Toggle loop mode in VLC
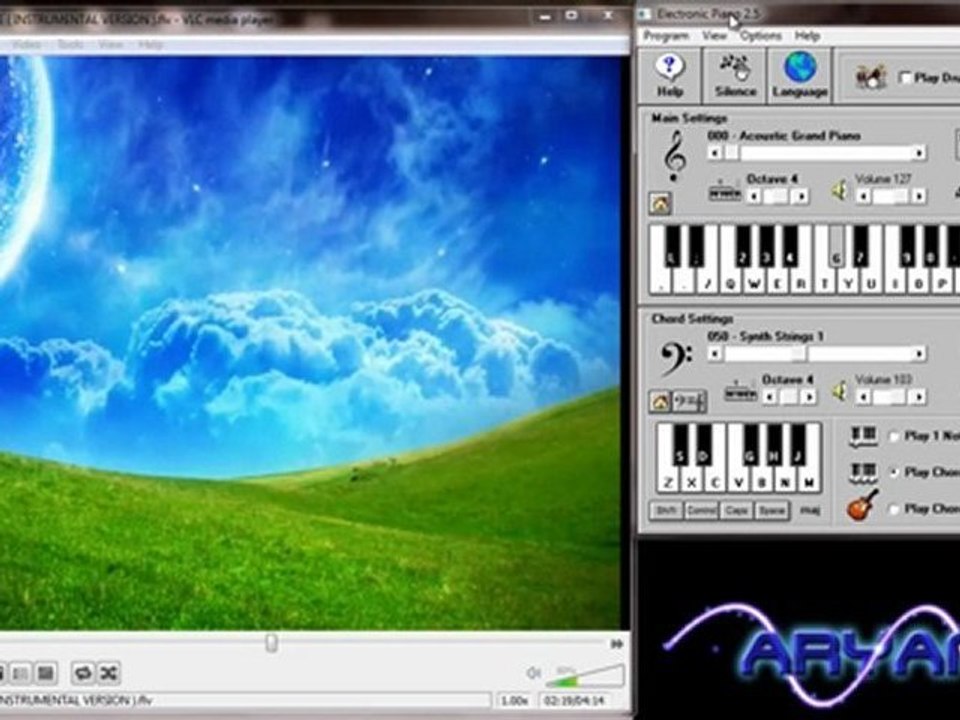The height and width of the screenshot is (720, 960). (83, 673)
